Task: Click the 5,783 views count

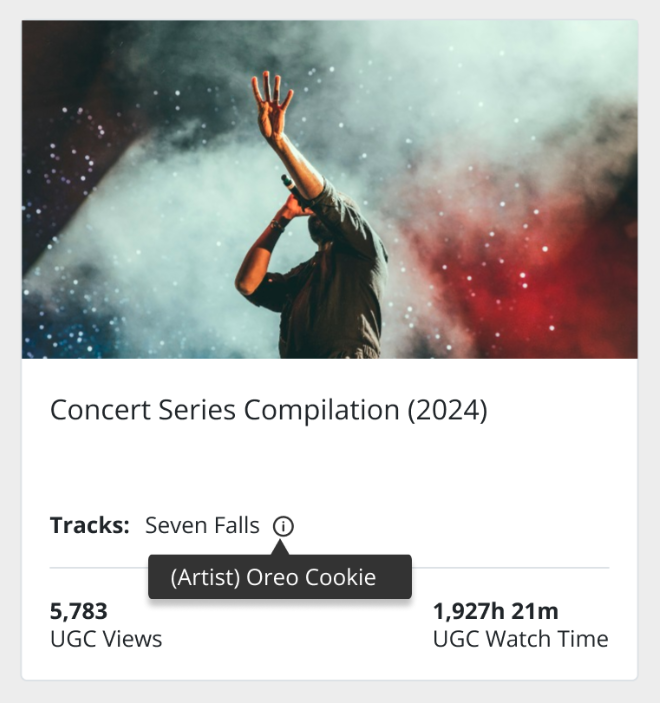Action: point(79,612)
